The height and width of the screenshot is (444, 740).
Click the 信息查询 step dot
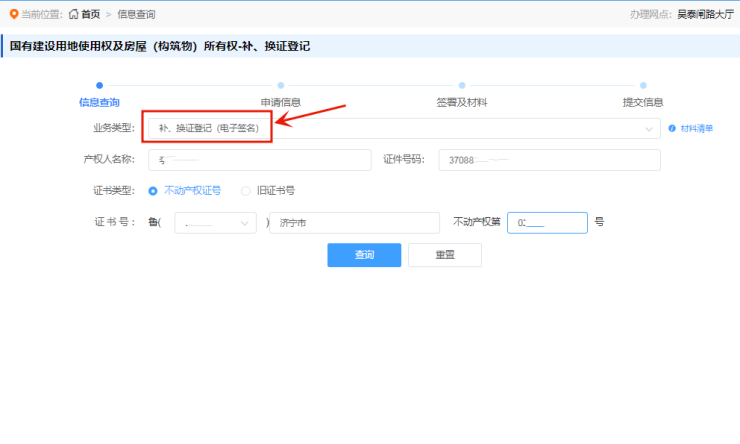[x=99, y=85]
